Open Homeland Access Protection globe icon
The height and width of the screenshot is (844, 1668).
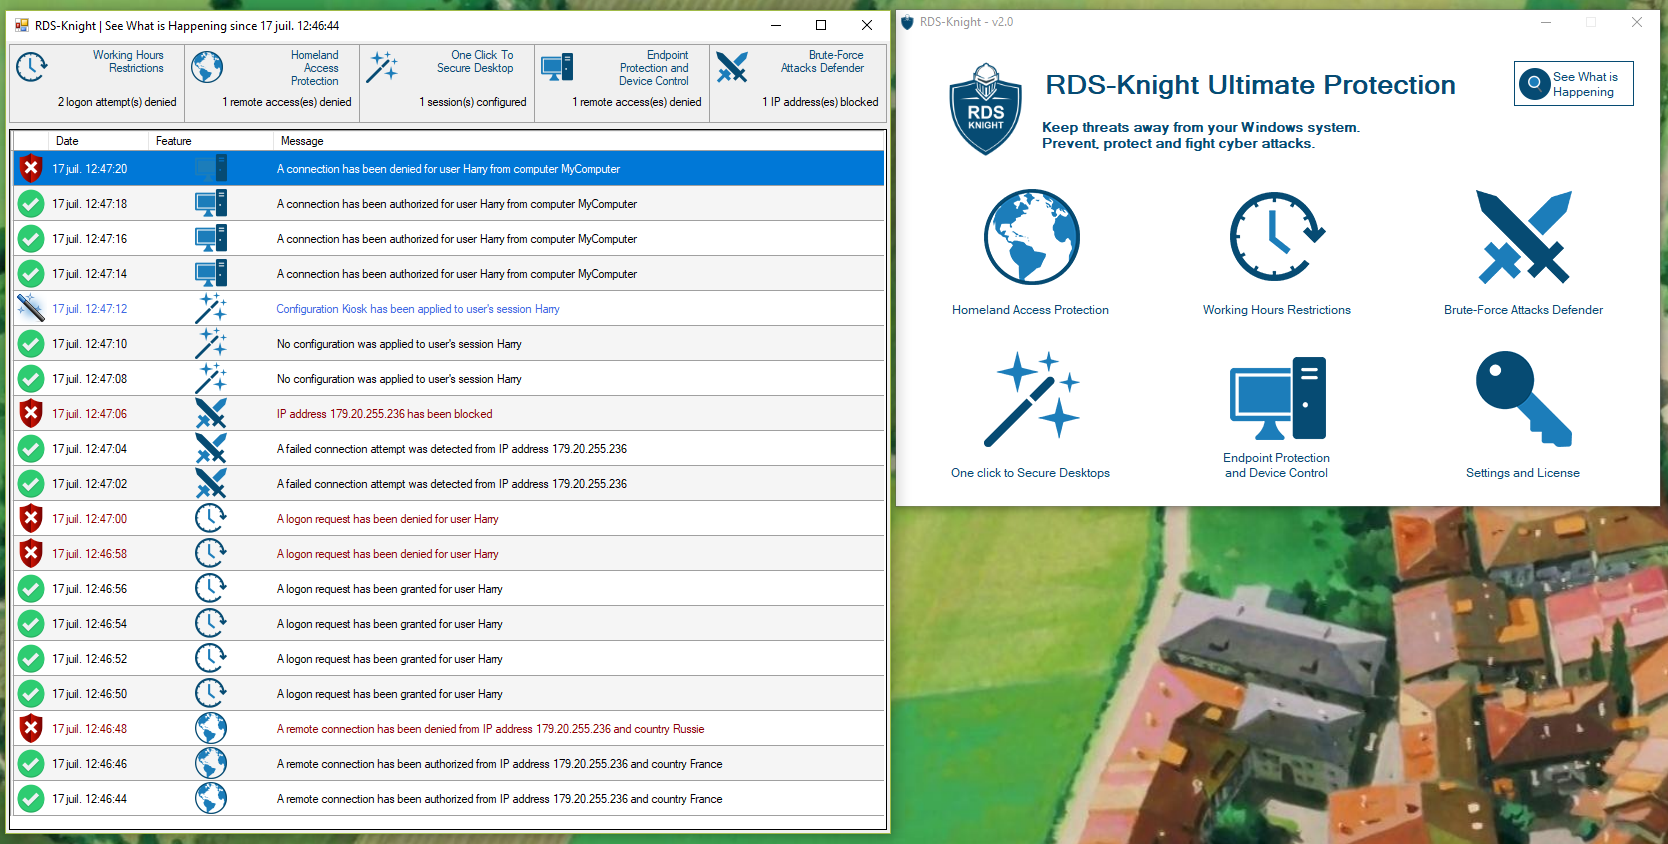[x=1031, y=238]
